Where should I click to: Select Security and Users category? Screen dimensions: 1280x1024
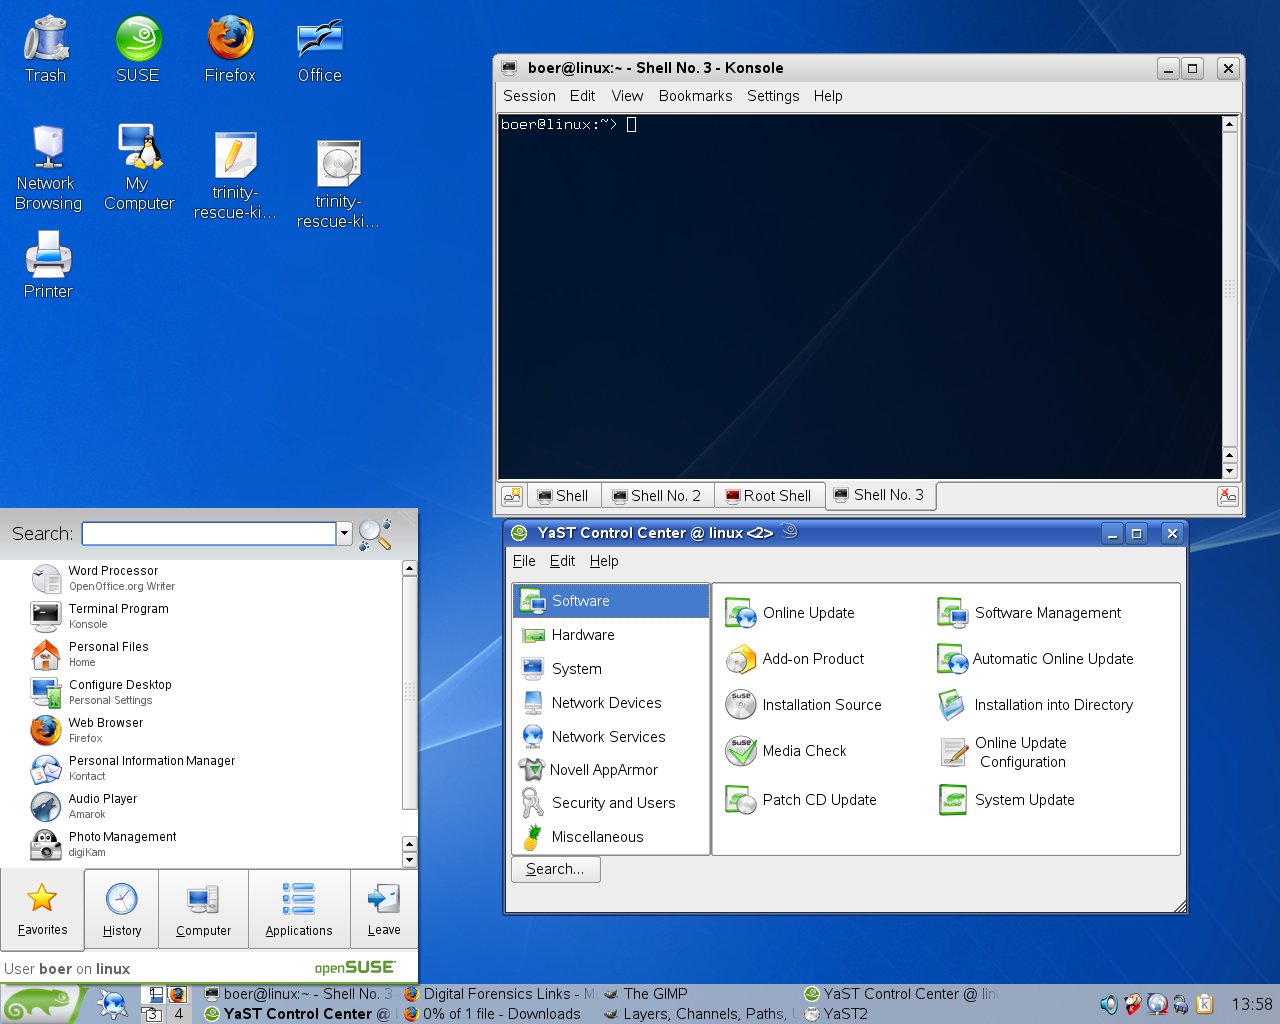pyautogui.click(x=613, y=803)
